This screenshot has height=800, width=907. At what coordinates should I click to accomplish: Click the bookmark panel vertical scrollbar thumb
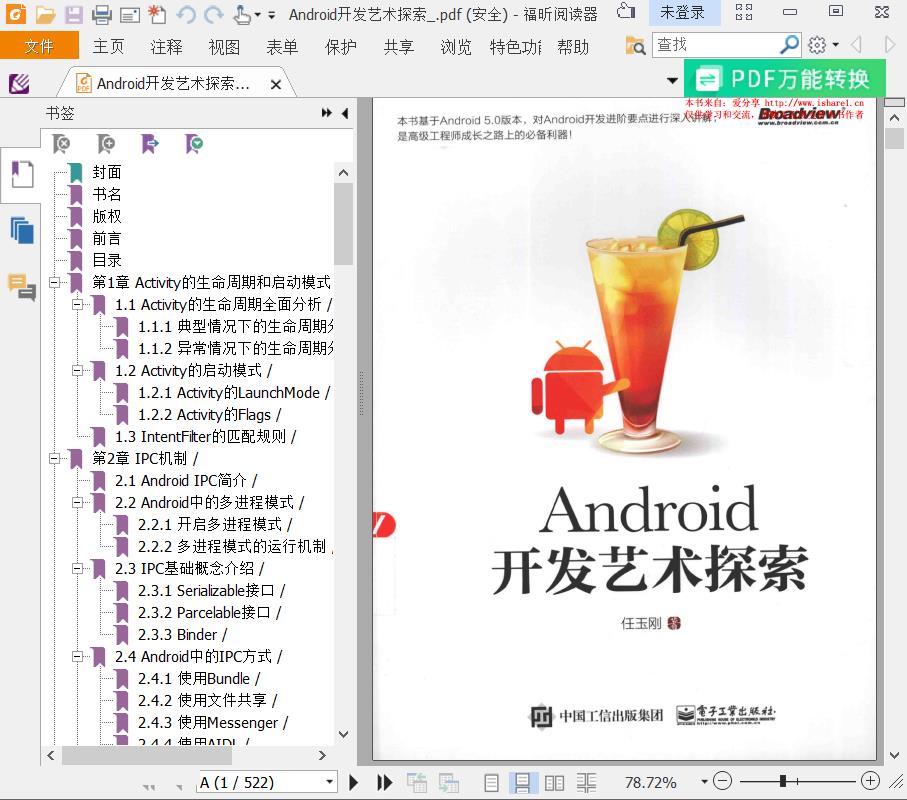click(x=344, y=224)
